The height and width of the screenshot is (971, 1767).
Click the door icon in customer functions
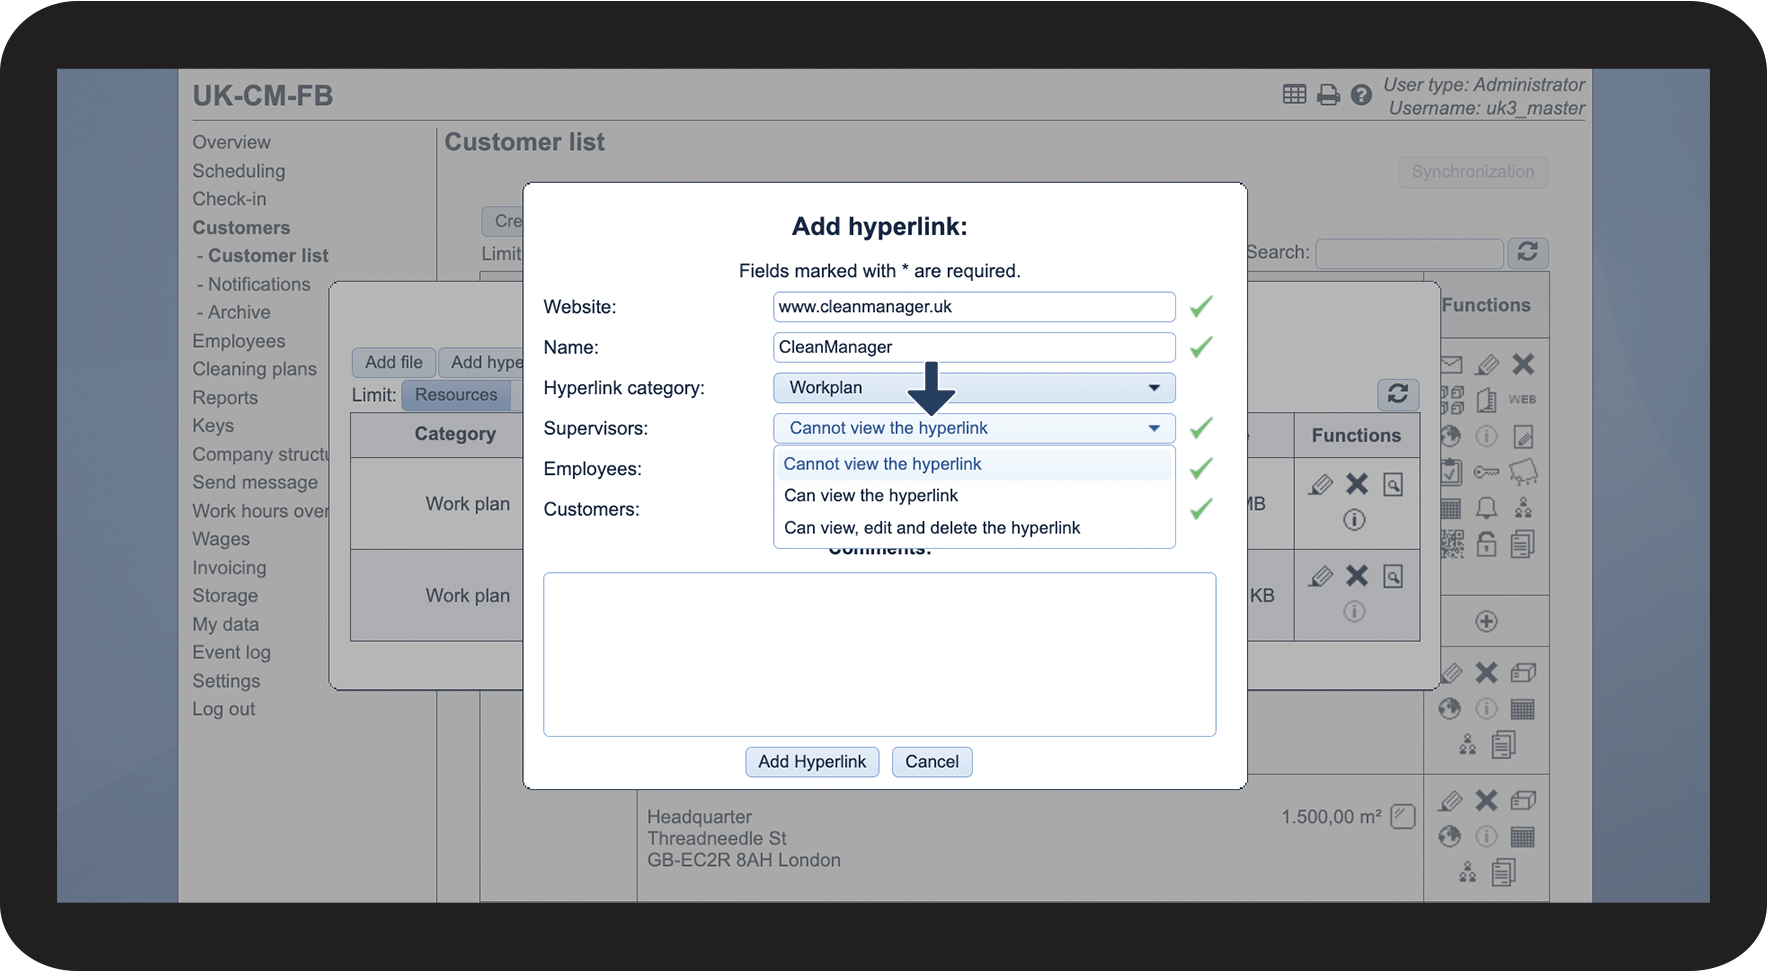click(1487, 400)
